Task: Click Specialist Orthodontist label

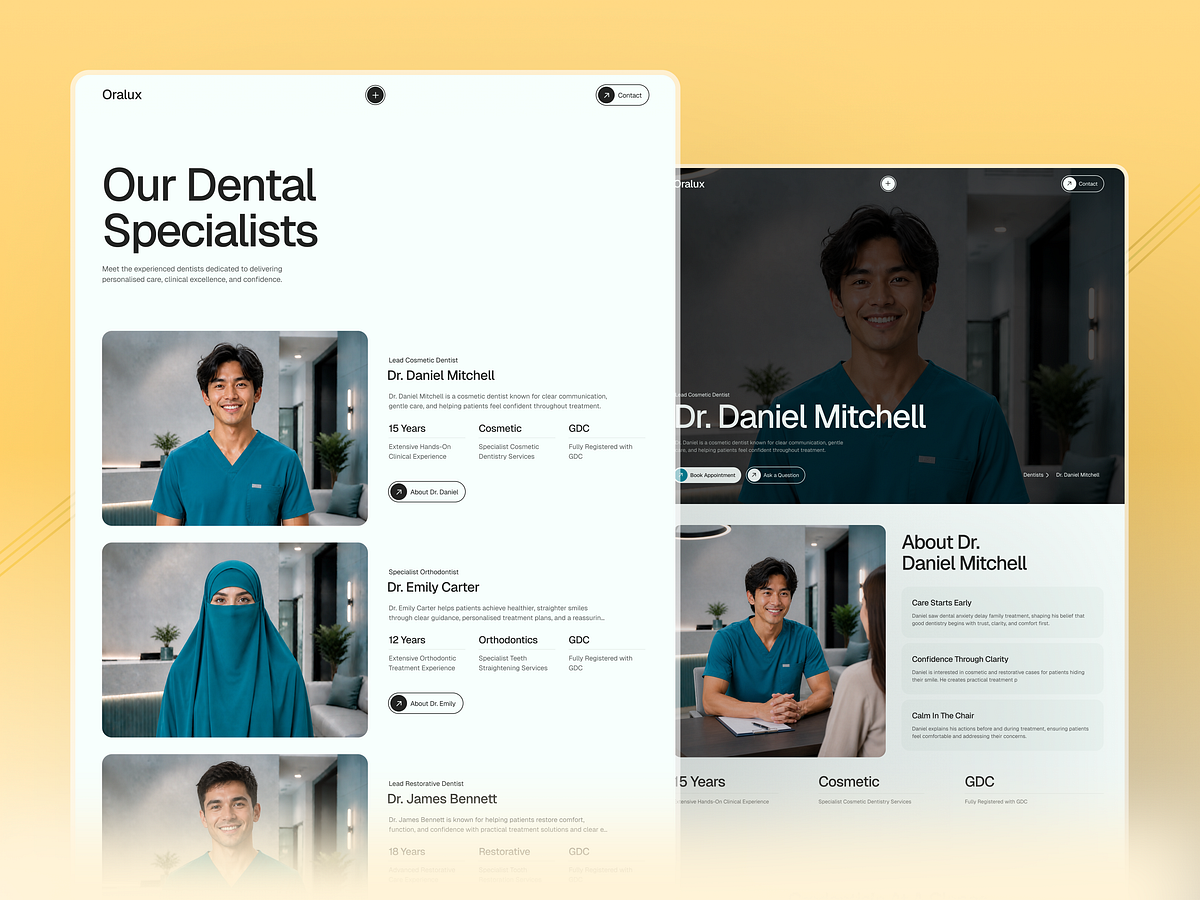Action: tap(423, 572)
